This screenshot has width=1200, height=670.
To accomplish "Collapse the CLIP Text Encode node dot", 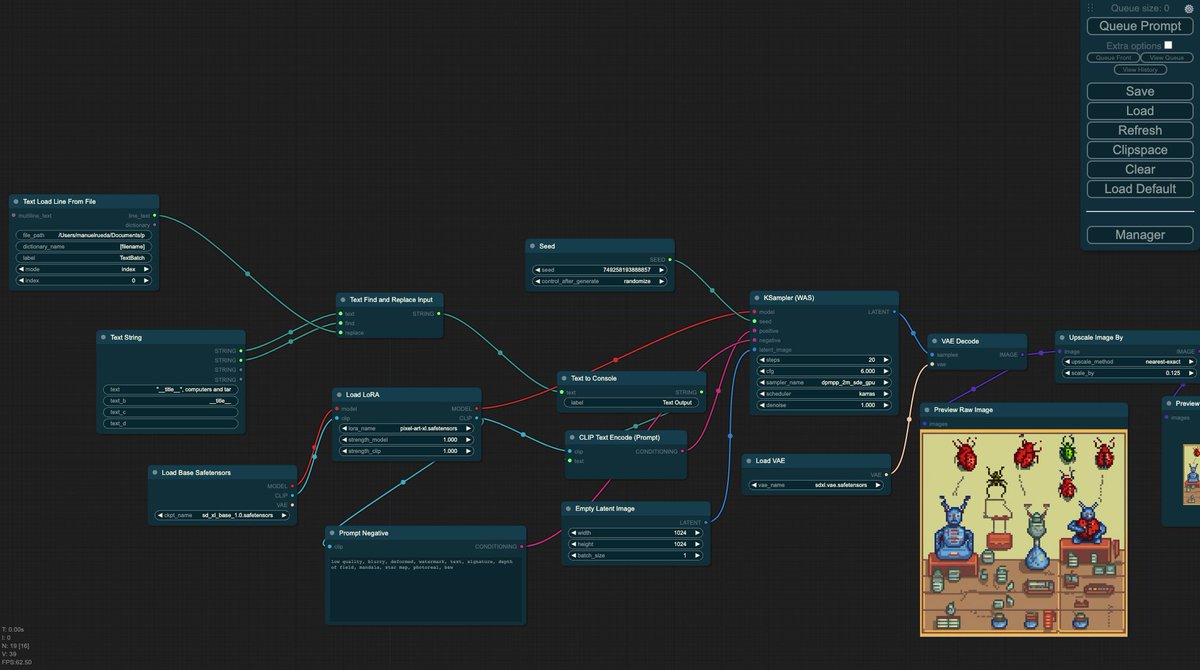I will pyautogui.click(x=571, y=437).
